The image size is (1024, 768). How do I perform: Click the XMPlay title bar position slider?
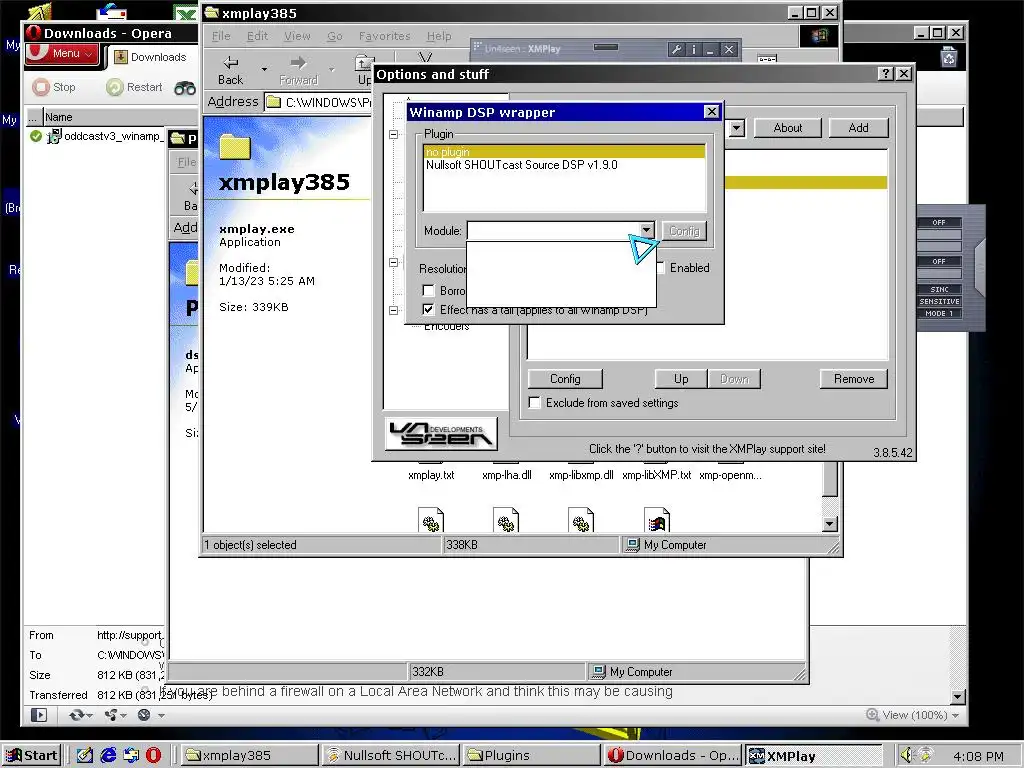(606, 48)
